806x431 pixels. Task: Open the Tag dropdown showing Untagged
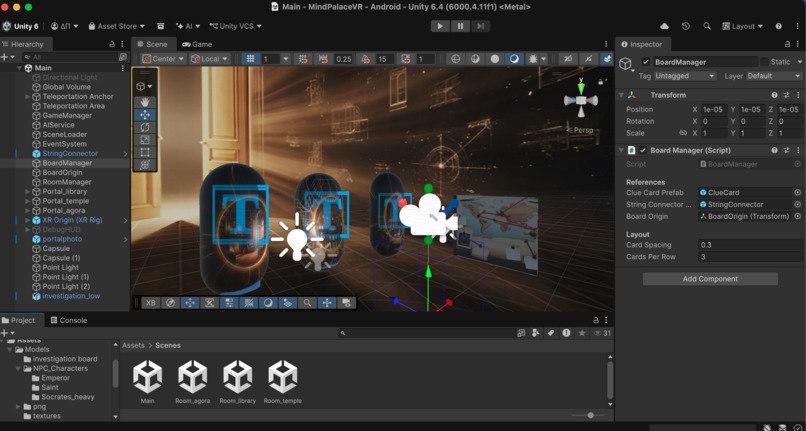tap(685, 76)
